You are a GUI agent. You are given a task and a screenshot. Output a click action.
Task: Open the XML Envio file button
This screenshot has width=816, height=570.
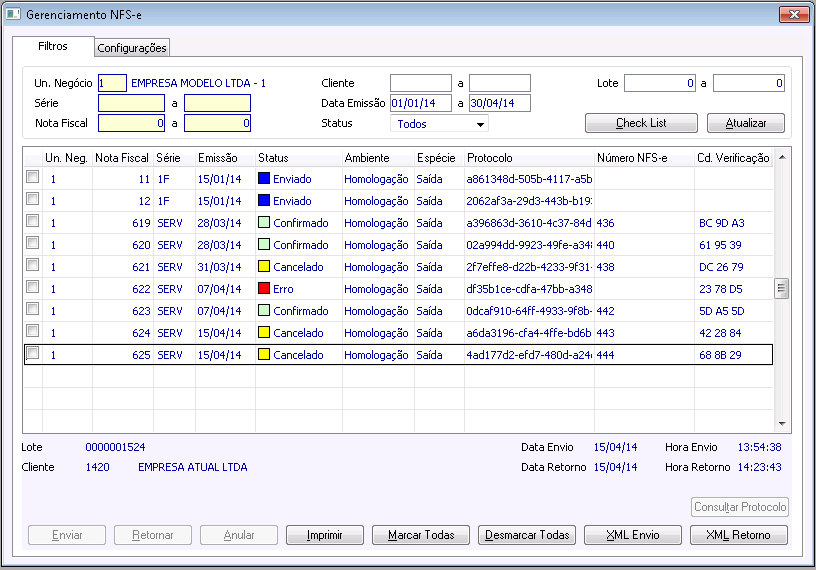coord(632,535)
